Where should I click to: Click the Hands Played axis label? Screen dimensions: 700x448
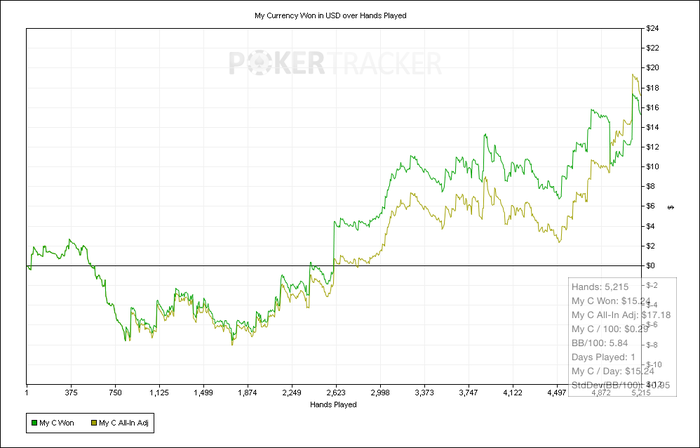pos(333,405)
